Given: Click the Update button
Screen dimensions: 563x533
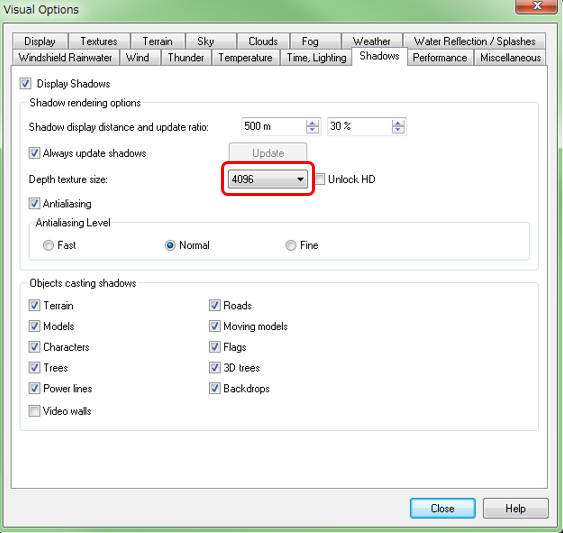Looking at the screenshot, I should tap(268, 153).
